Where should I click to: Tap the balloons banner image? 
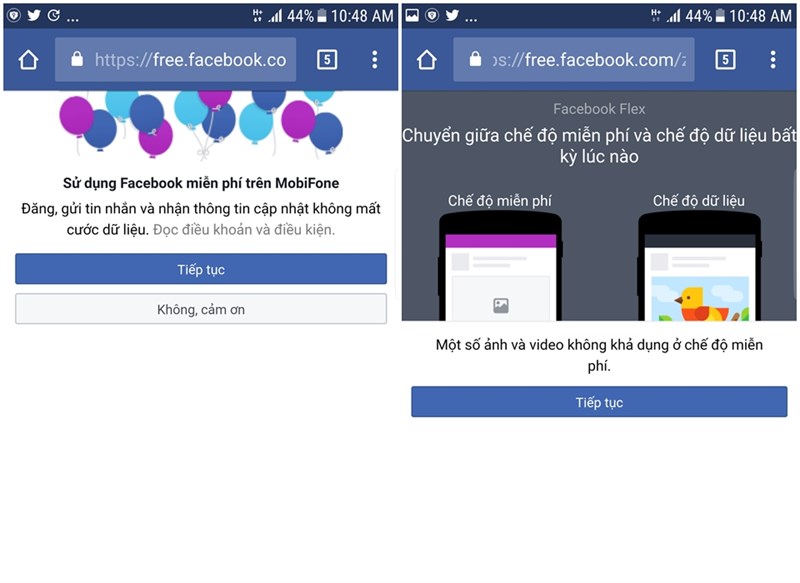201,124
